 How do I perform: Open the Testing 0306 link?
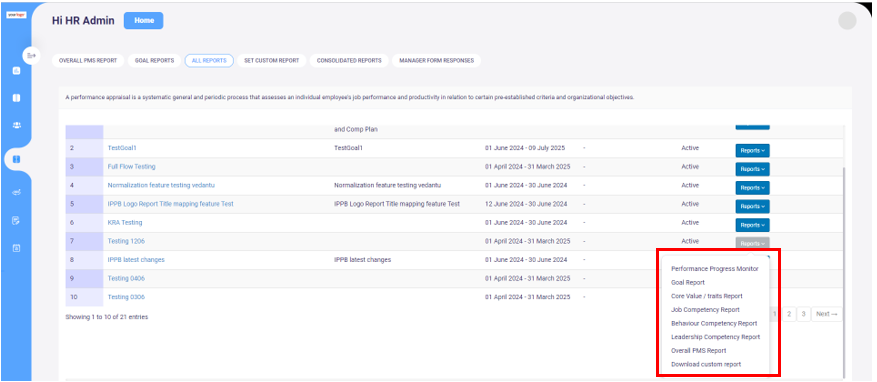click(126, 297)
